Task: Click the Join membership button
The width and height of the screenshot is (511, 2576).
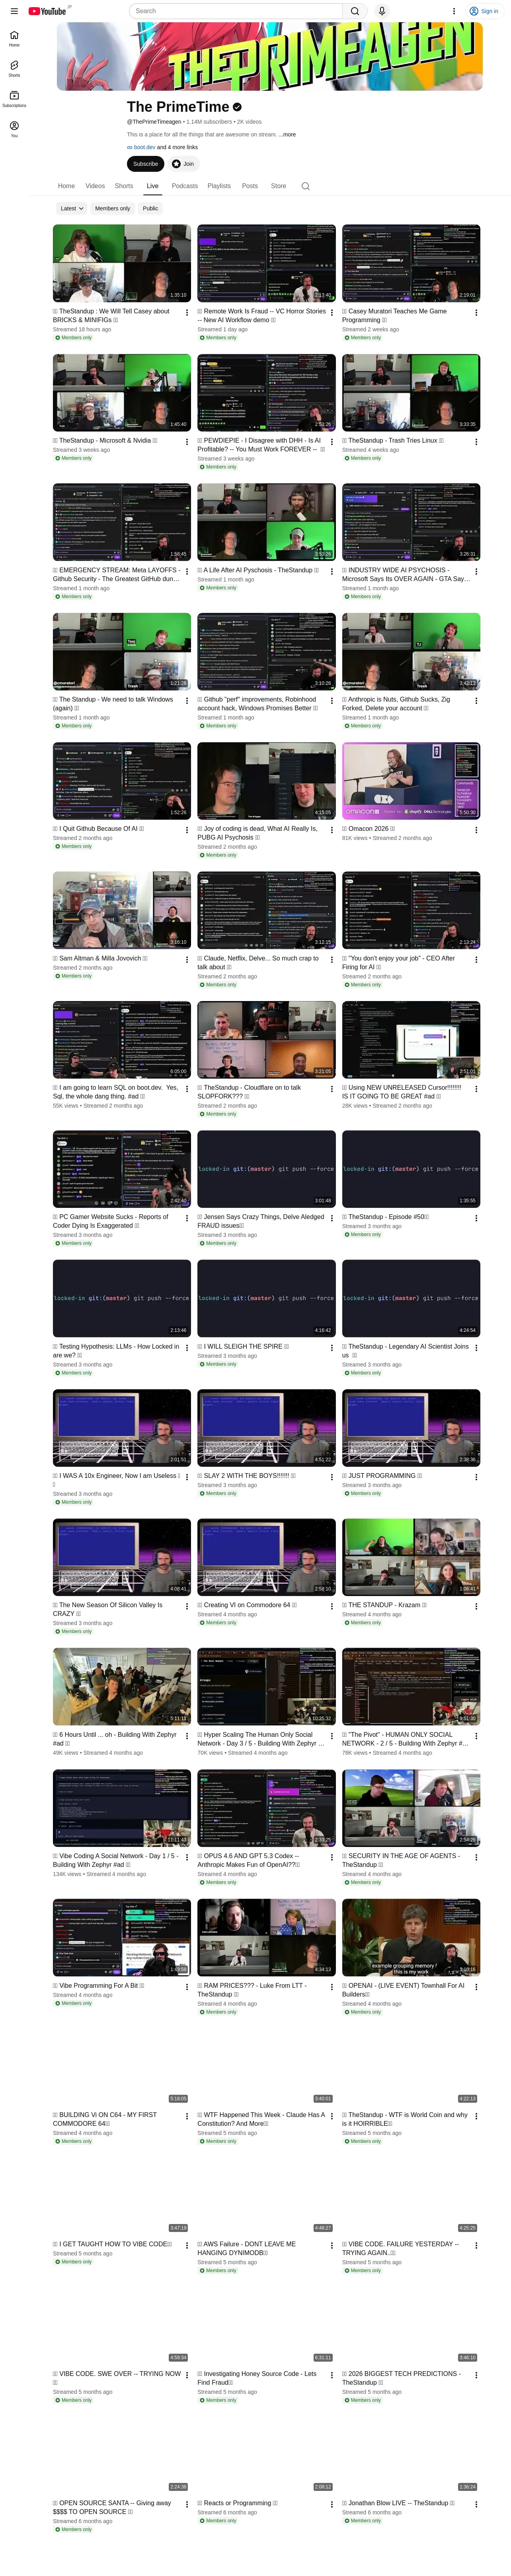Action: [x=183, y=164]
